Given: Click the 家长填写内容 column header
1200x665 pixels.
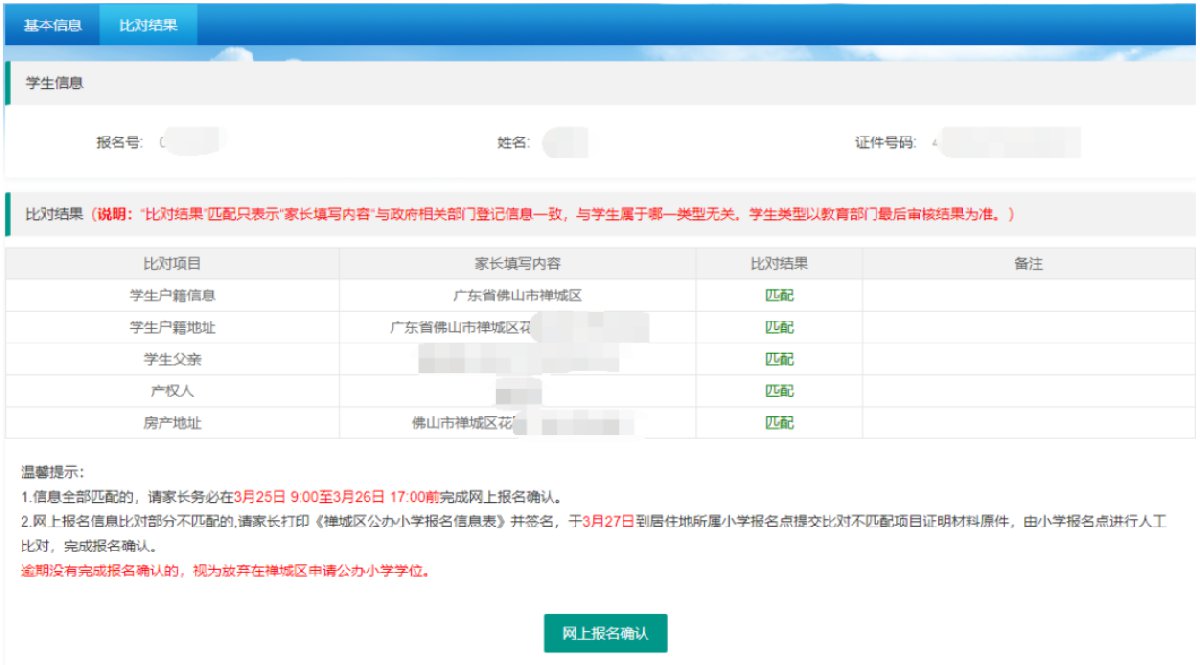Looking at the screenshot, I should (x=517, y=264).
